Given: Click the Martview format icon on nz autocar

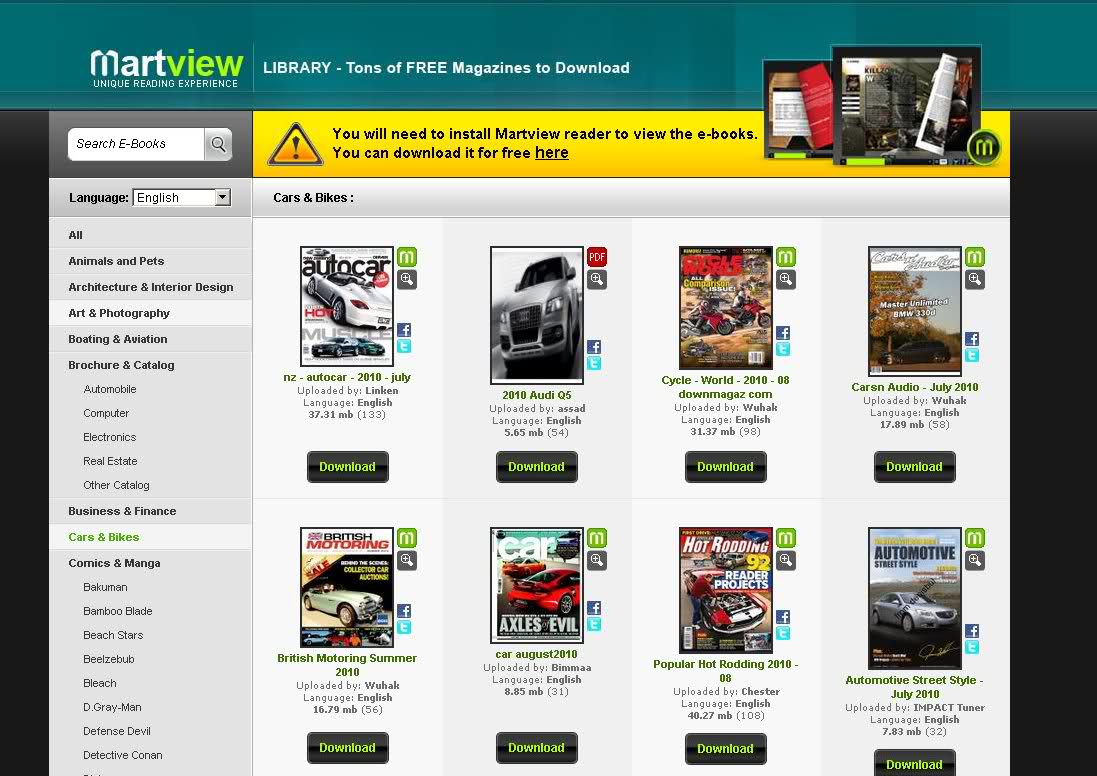Looking at the screenshot, I should click(x=407, y=257).
